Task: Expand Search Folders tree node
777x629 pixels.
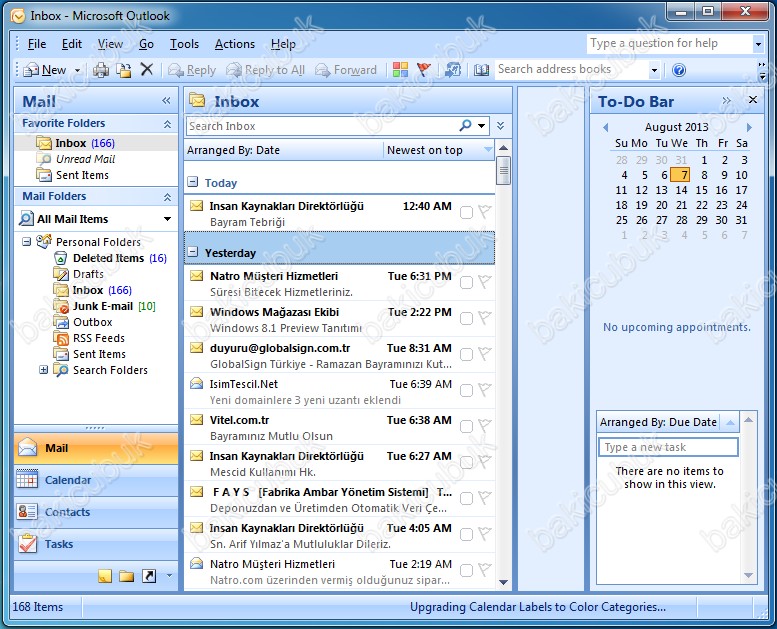Action: pyautogui.click(x=44, y=370)
